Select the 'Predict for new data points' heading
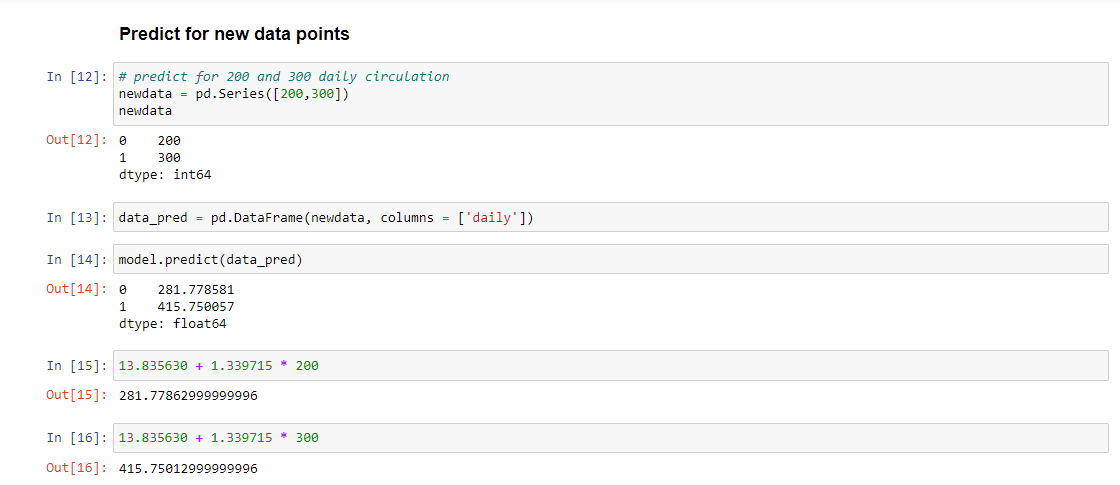The height and width of the screenshot is (485, 1120). (234, 34)
